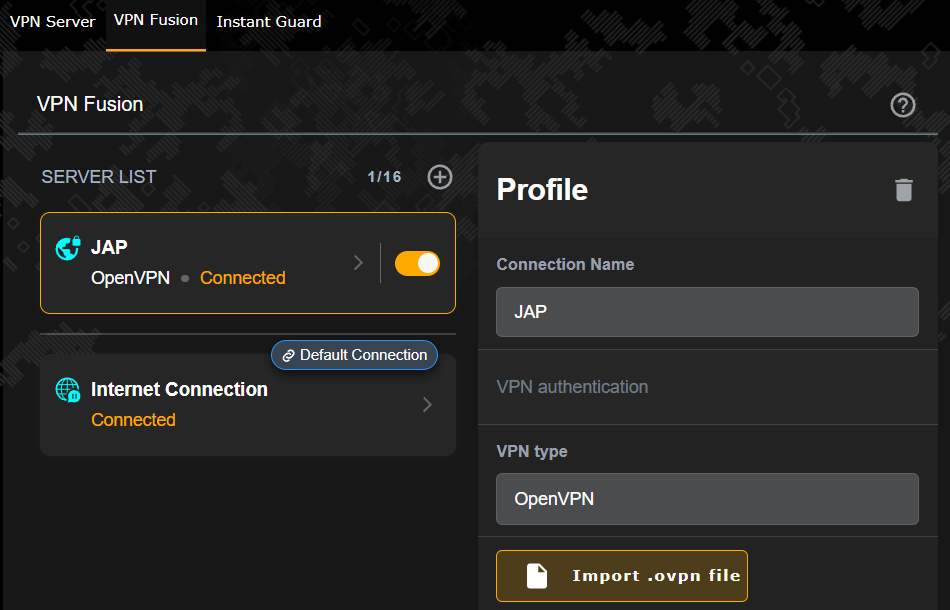Click the 1/16 server count indicator
This screenshot has width=950, height=610.
(x=384, y=176)
